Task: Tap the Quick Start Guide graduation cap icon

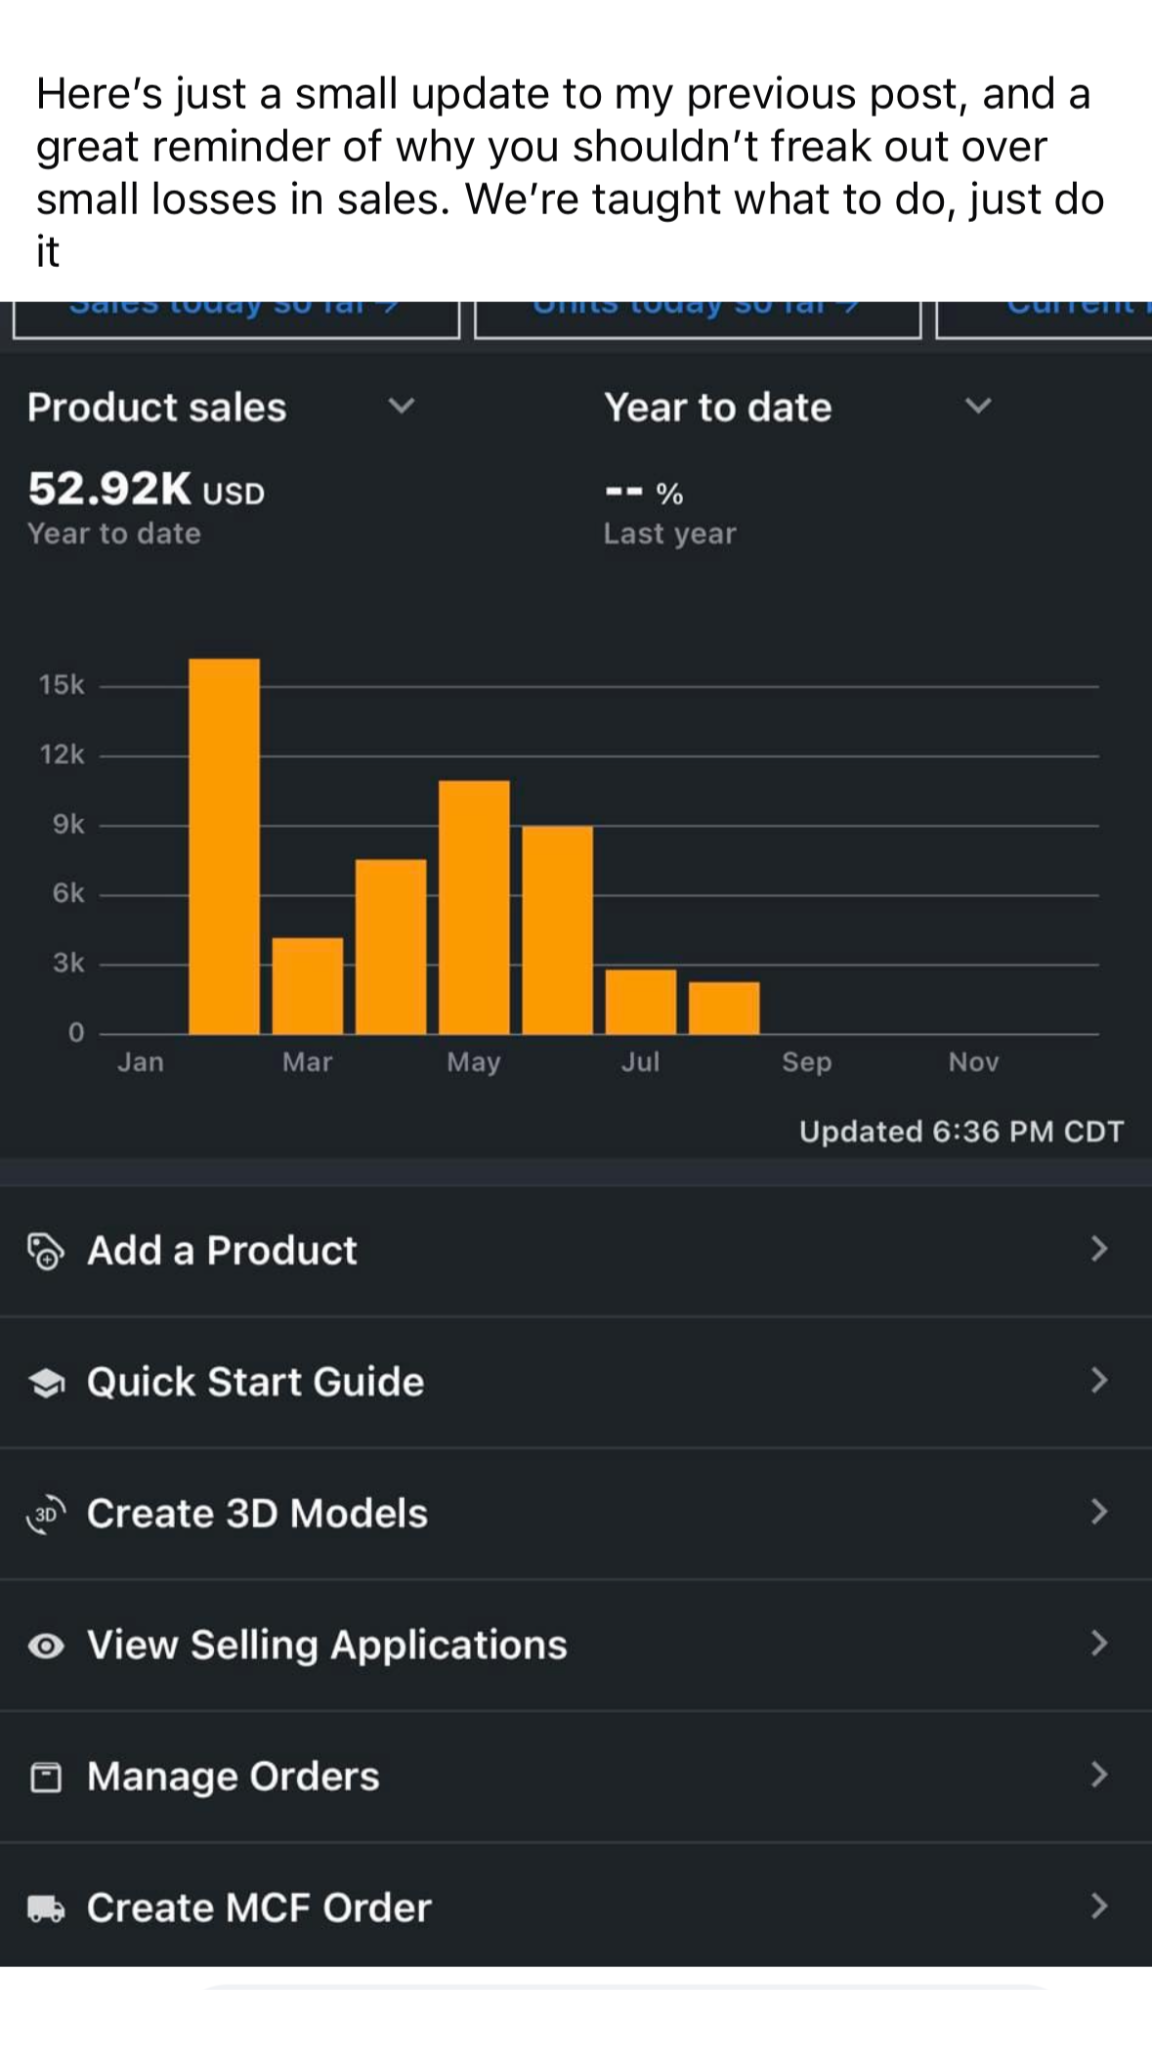Action: click(45, 1383)
